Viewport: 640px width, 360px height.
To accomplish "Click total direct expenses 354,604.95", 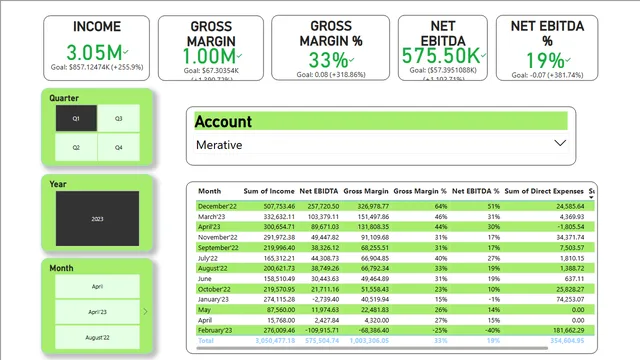I will pyautogui.click(x=567, y=340).
